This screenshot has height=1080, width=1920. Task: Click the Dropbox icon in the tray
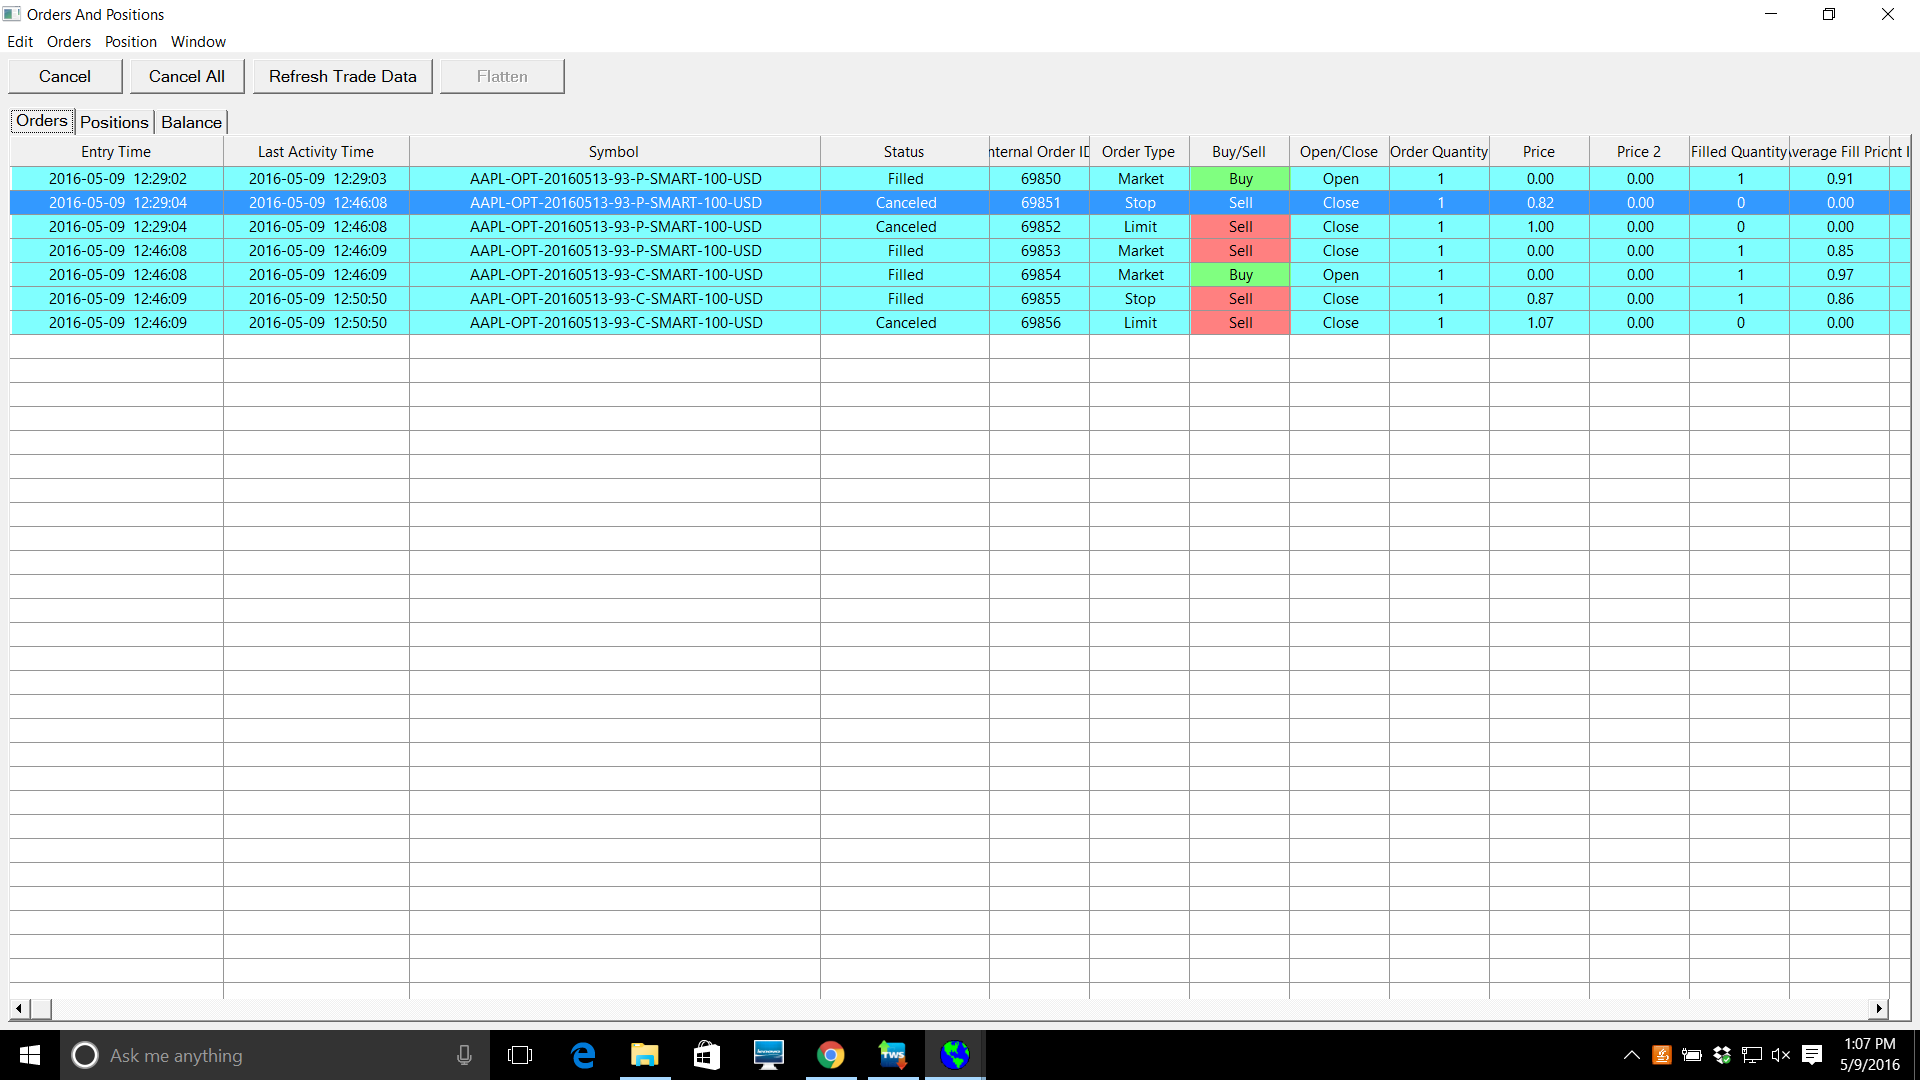pos(1722,1055)
